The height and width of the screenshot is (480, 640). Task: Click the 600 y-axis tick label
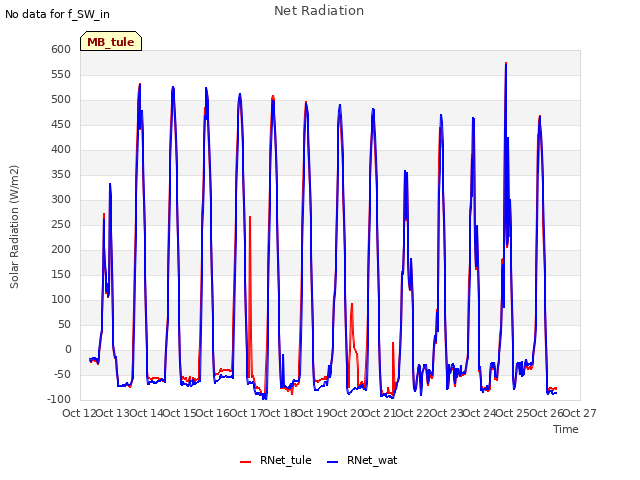pos(61,49)
